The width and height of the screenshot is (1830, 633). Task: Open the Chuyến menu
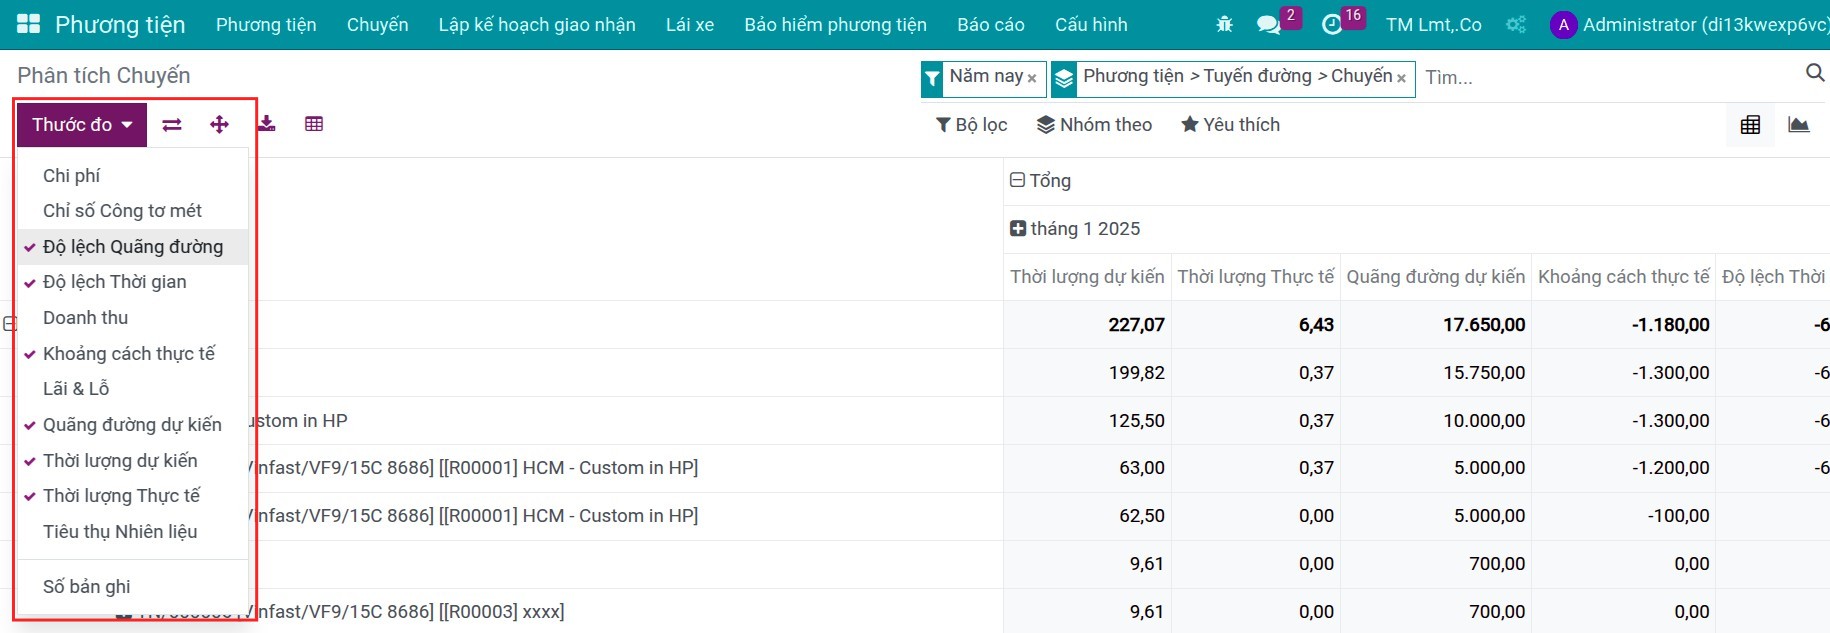click(377, 25)
